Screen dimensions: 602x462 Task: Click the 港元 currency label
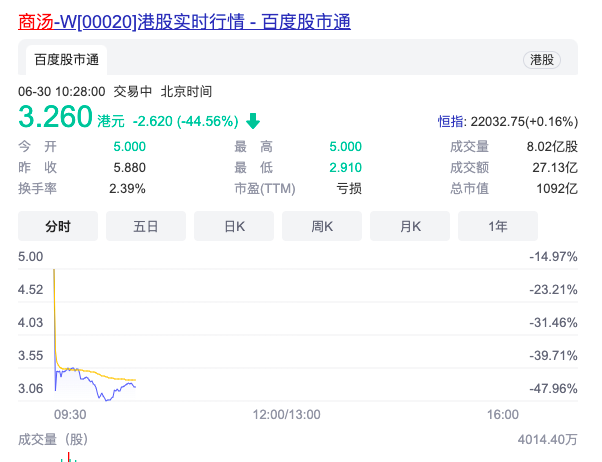click(111, 121)
